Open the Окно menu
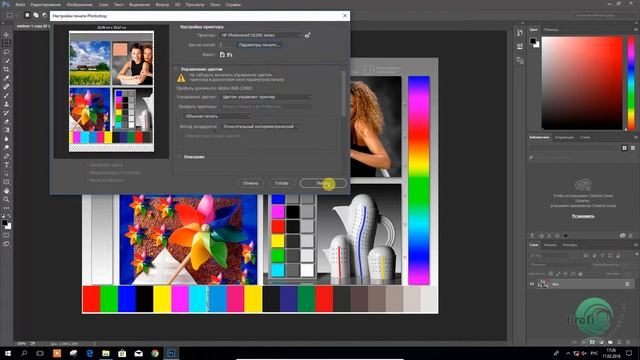Image resolution: width=640 pixels, height=360 pixels. [x=215, y=4]
